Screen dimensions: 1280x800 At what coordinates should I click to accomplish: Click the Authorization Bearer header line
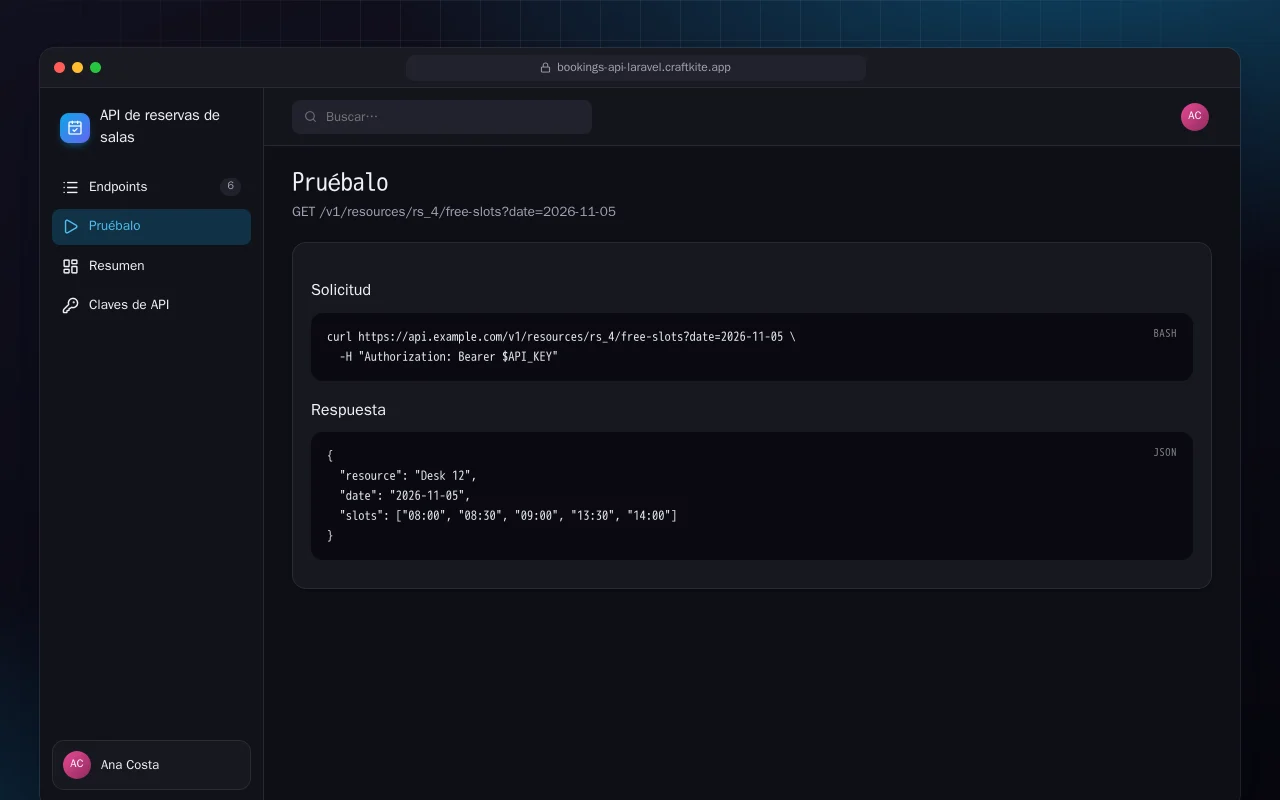pyautogui.click(x=449, y=357)
